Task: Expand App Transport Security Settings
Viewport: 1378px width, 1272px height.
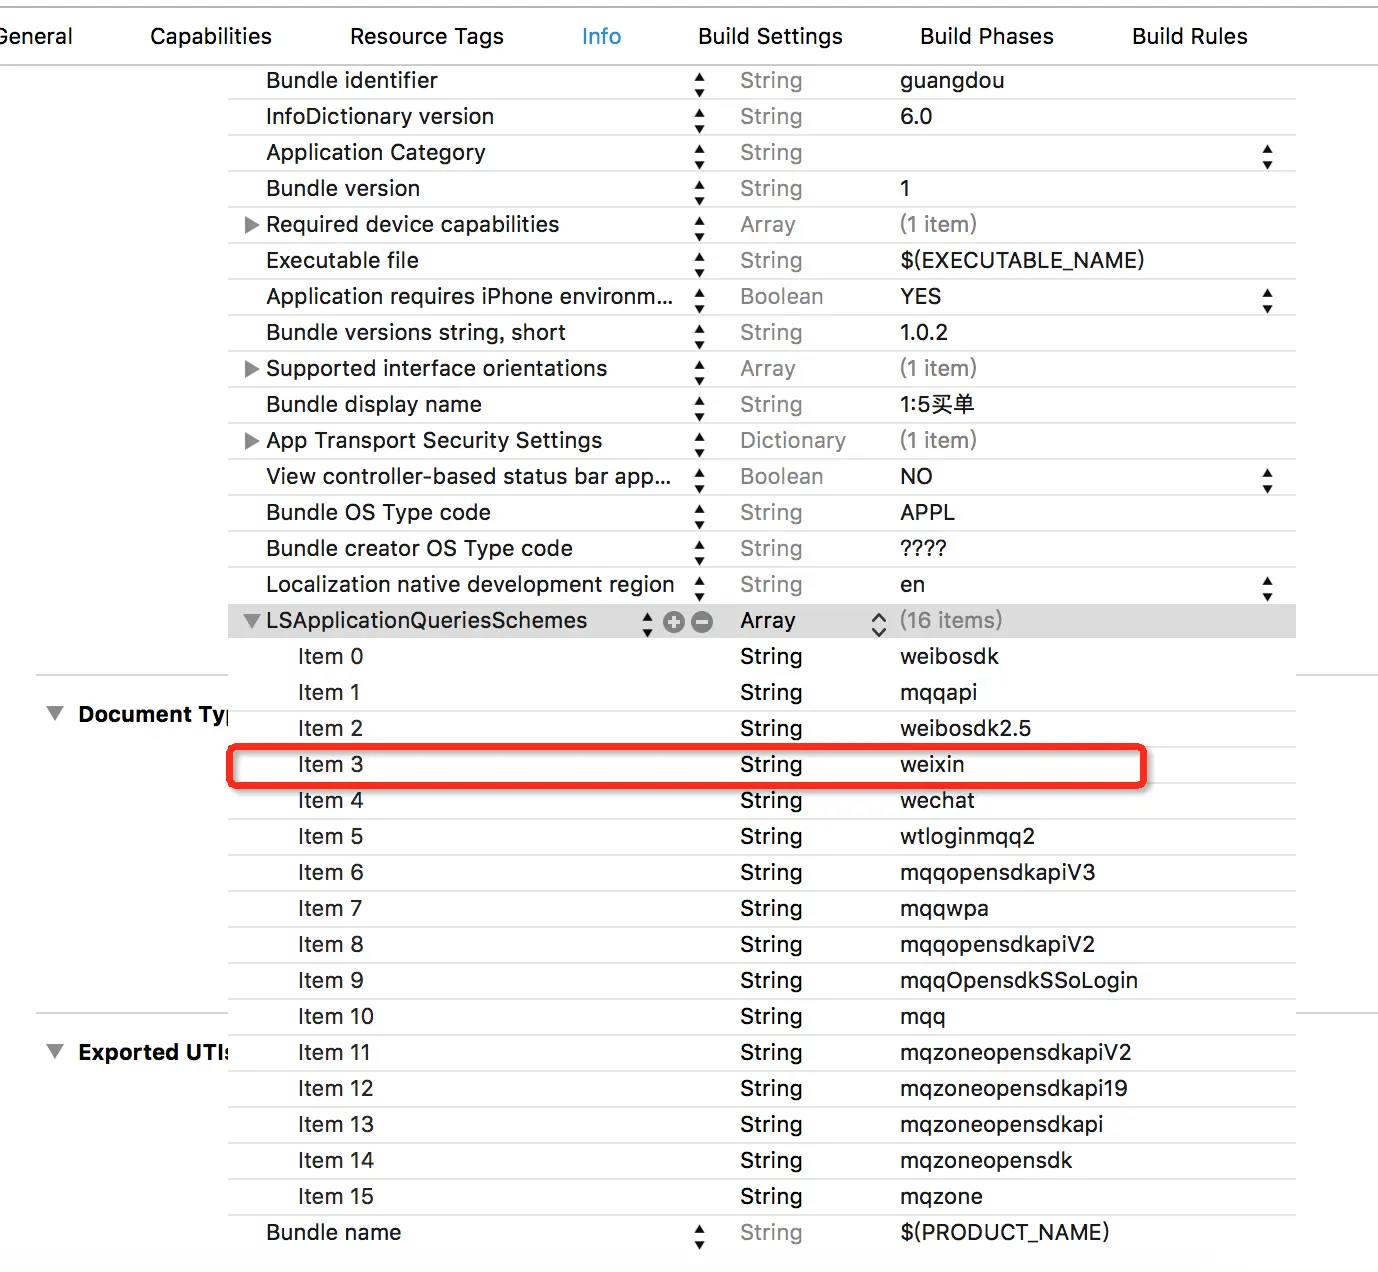Action: pyautogui.click(x=252, y=441)
